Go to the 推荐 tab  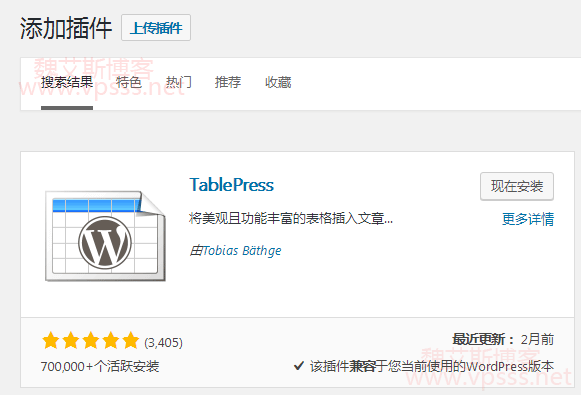coord(228,82)
